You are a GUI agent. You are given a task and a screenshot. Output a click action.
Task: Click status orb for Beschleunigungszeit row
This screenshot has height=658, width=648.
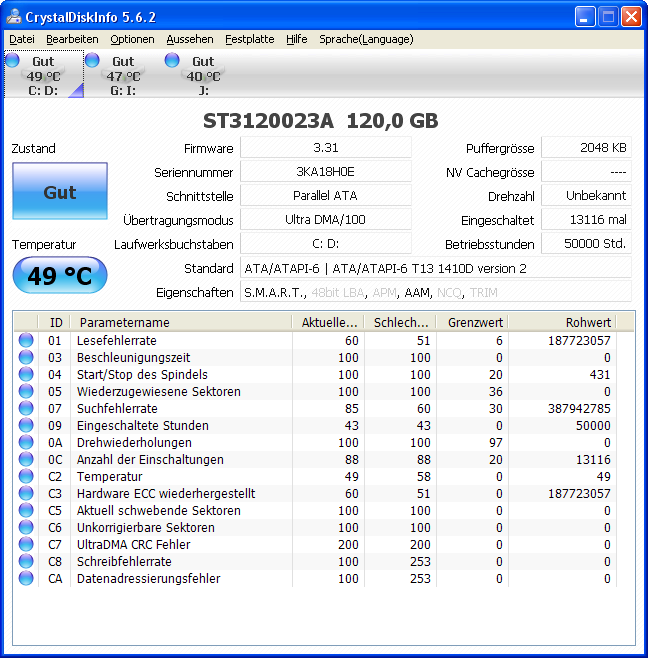[x=26, y=357]
